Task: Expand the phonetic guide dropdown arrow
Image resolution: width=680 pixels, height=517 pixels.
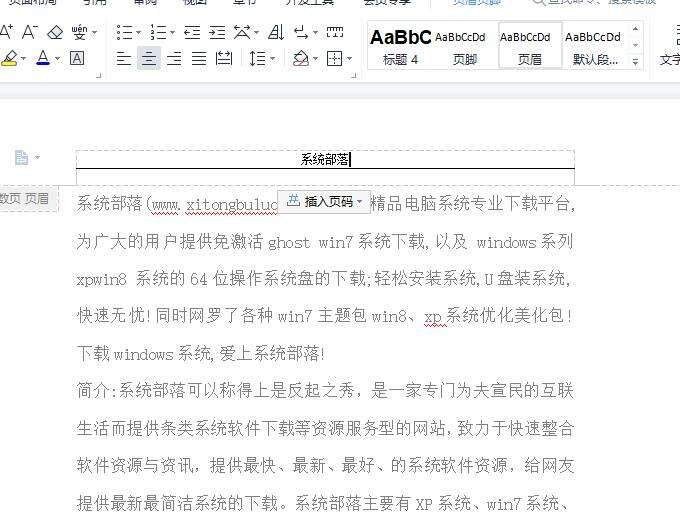Action: pyautogui.click(x=95, y=33)
